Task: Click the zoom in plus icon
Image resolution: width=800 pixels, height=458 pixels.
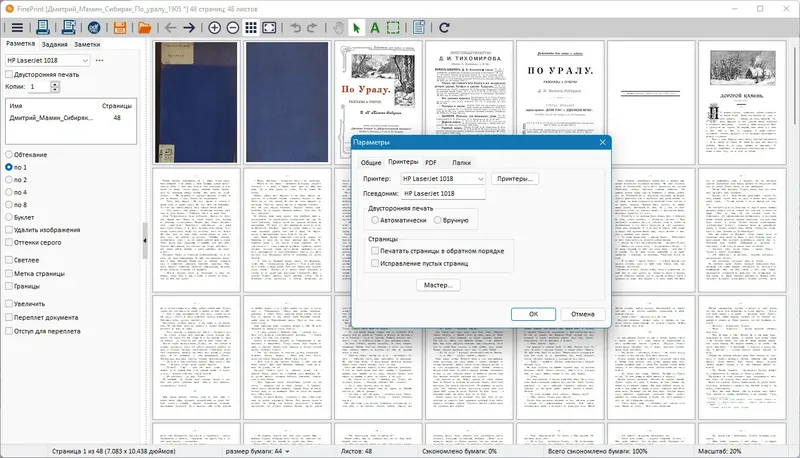Action: pyautogui.click(x=215, y=28)
